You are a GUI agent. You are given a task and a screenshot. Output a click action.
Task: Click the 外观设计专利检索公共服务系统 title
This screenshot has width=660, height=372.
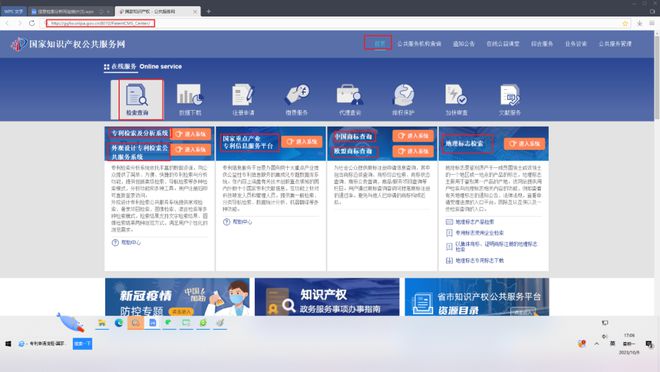point(139,152)
